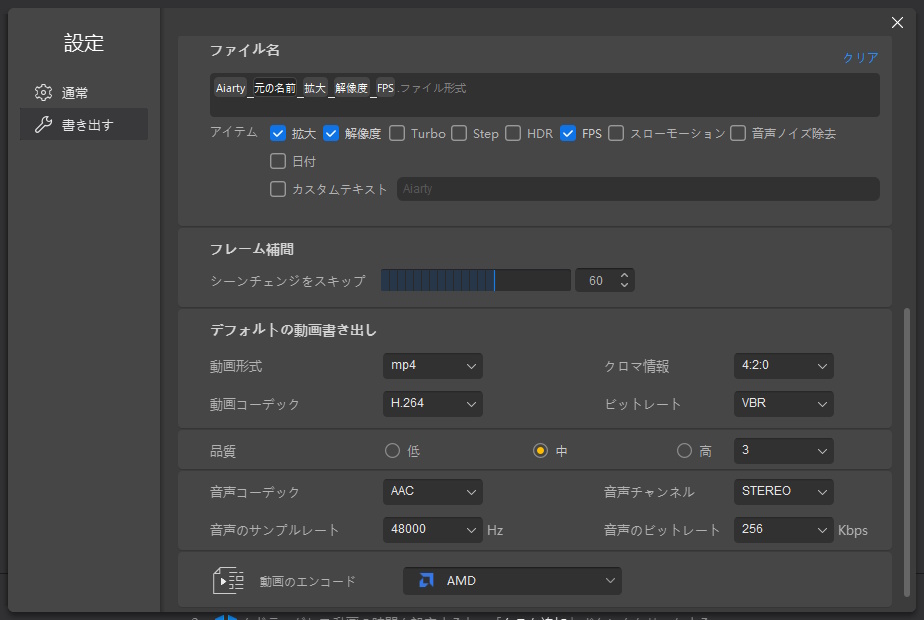This screenshot has height=620, width=924.
Task: Uncheck the FPS item checkbox
Action: coord(567,133)
